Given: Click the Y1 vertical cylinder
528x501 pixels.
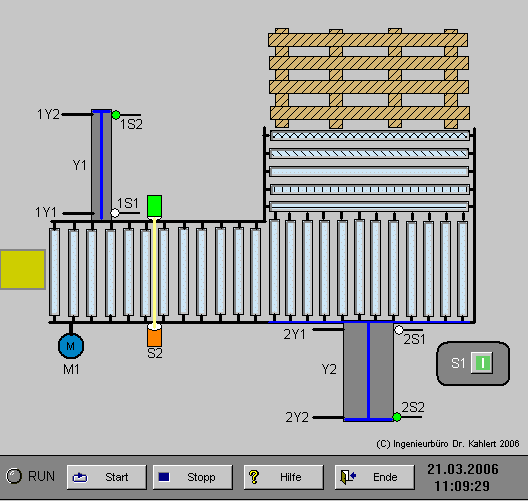Looking at the screenshot, I should pyautogui.click(x=101, y=165).
